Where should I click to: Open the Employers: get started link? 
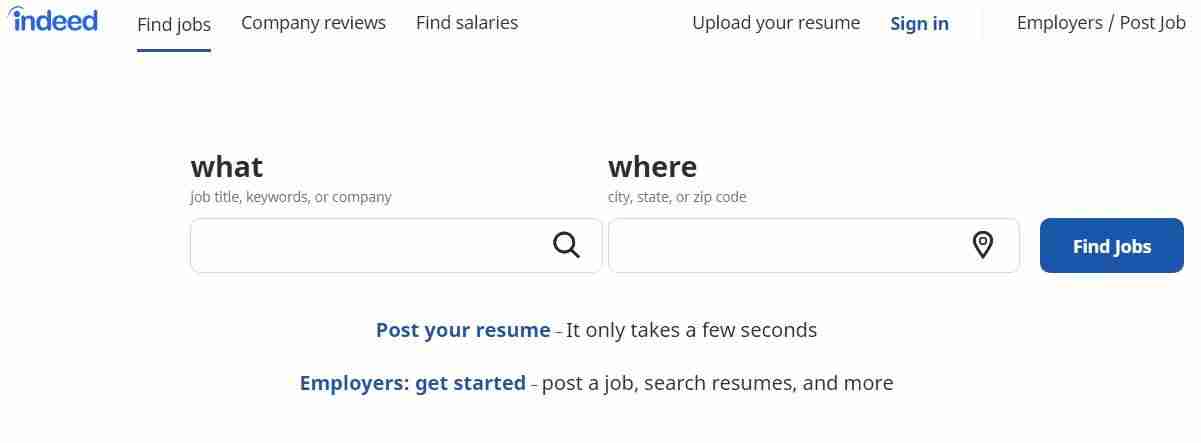pos(412,382)
